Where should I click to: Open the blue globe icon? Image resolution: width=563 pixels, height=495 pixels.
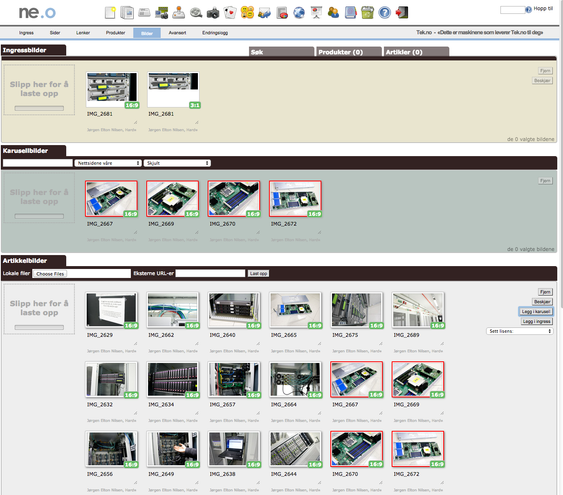tap(299, 13)
